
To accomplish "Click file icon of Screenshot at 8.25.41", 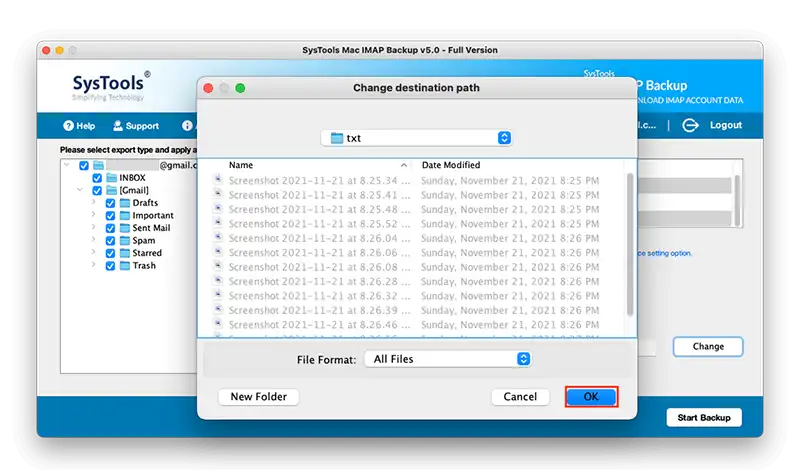I will coord(218,194).
